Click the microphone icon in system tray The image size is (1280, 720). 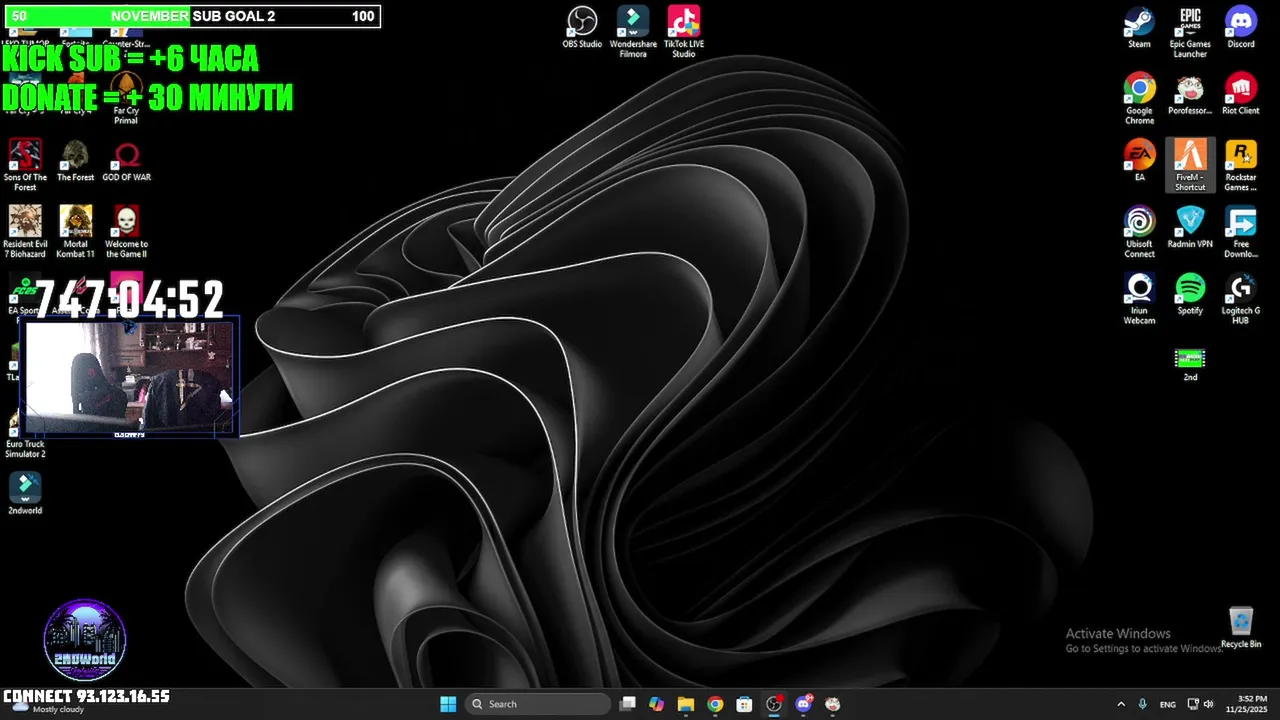pyautogui.click(x=1142, y=704)
